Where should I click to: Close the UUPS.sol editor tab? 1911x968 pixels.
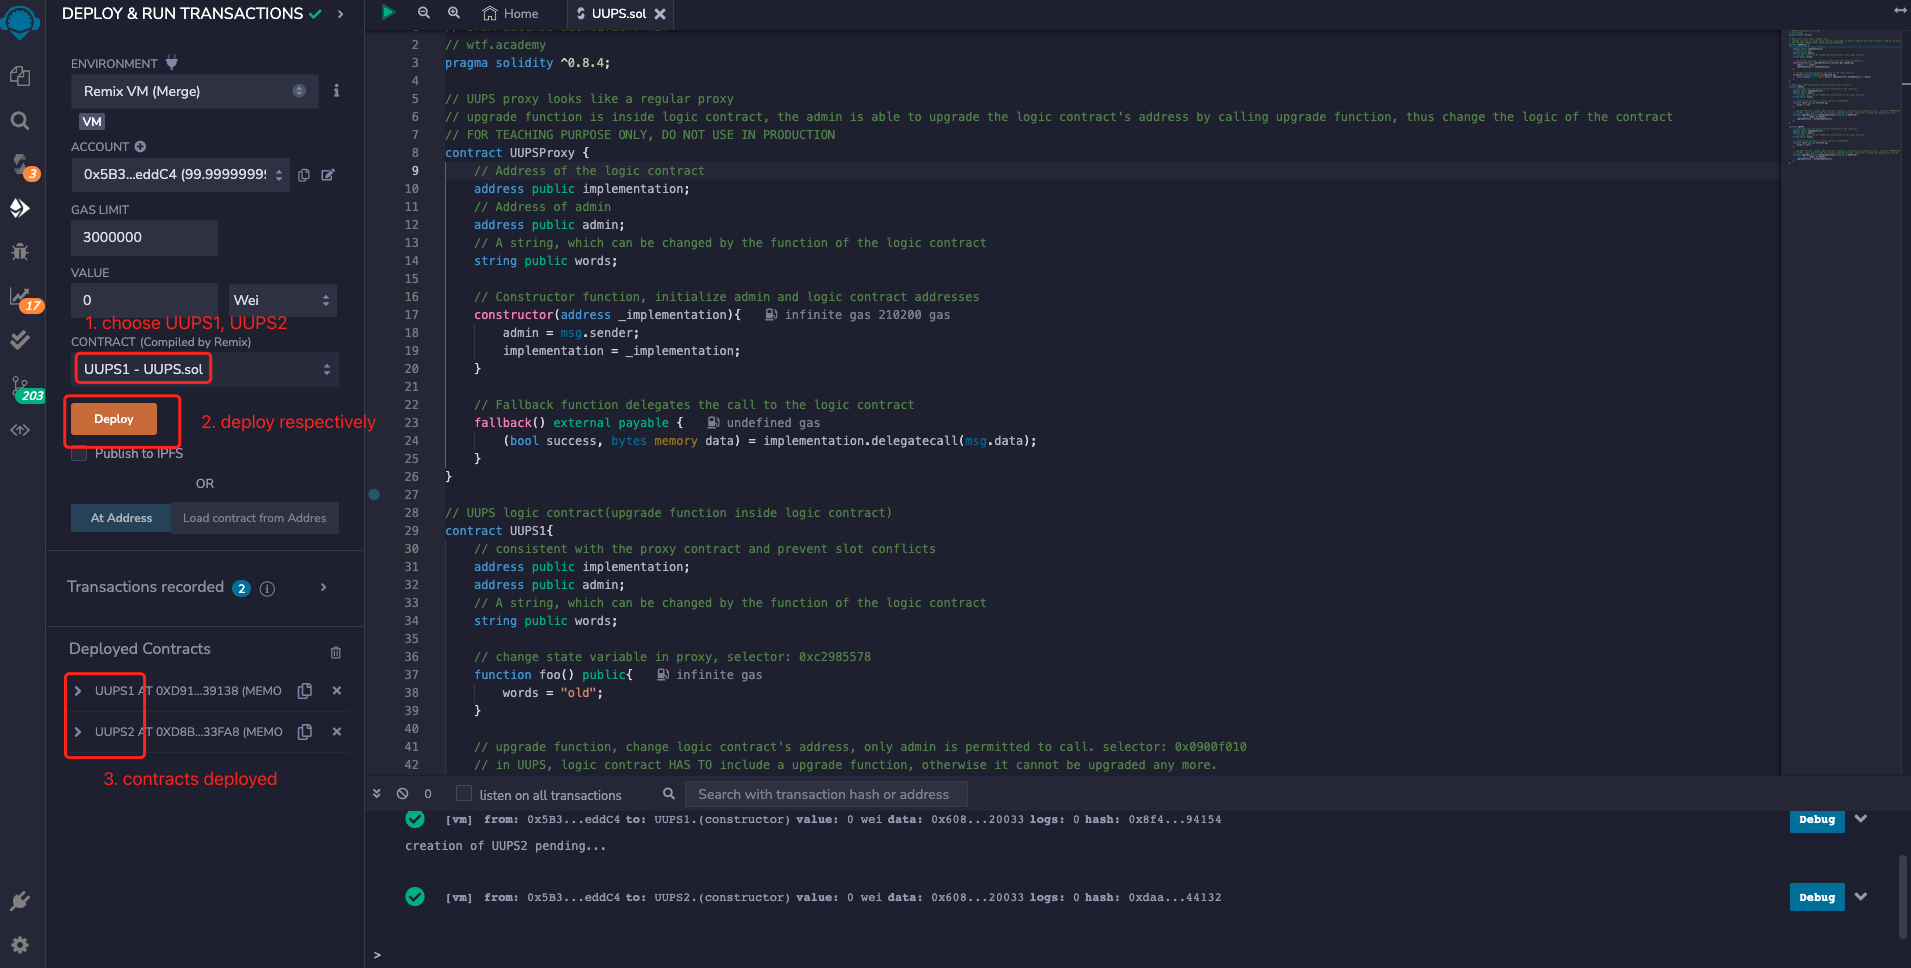[x=660, y=14]
